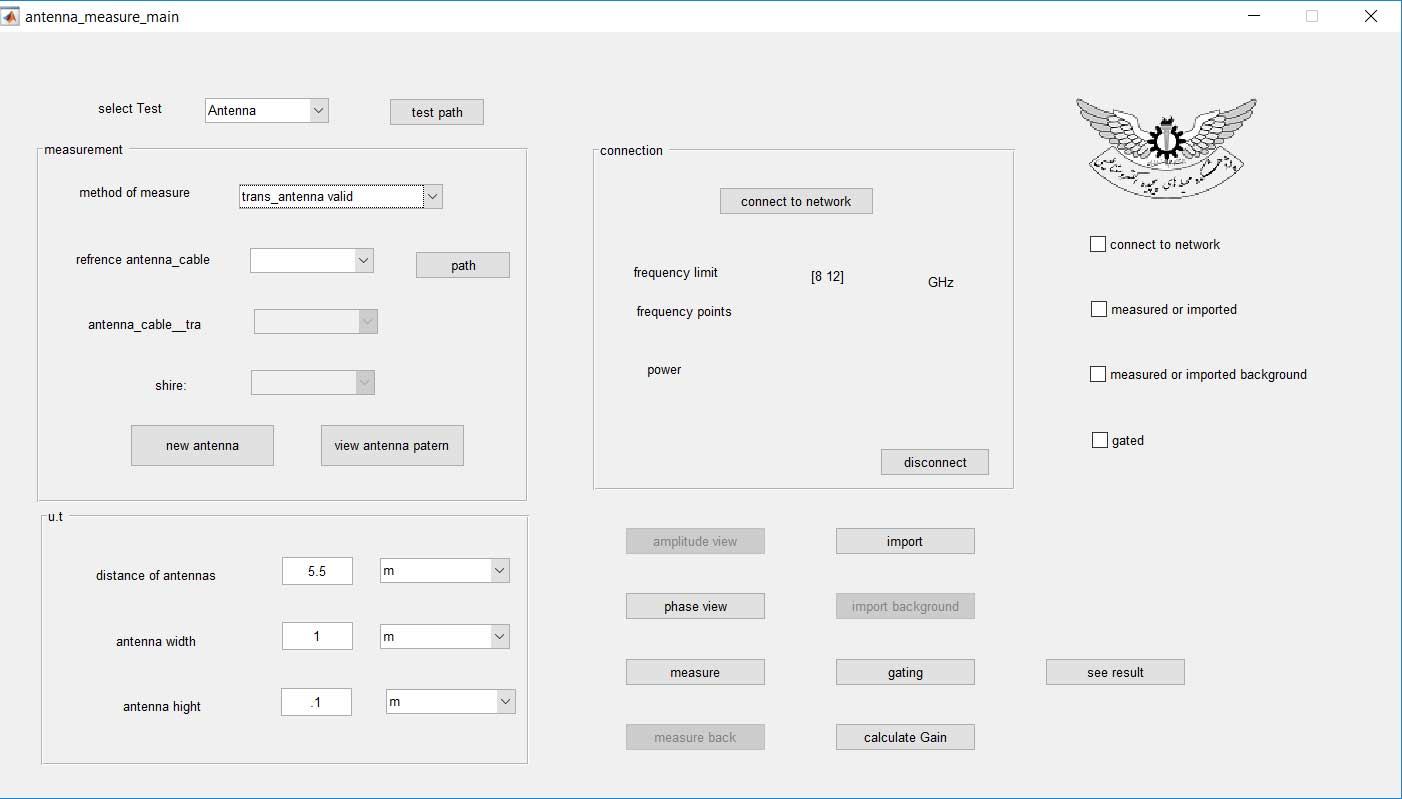Click the MATLAB icon in title bar
1402x799 pixels.
11,16
